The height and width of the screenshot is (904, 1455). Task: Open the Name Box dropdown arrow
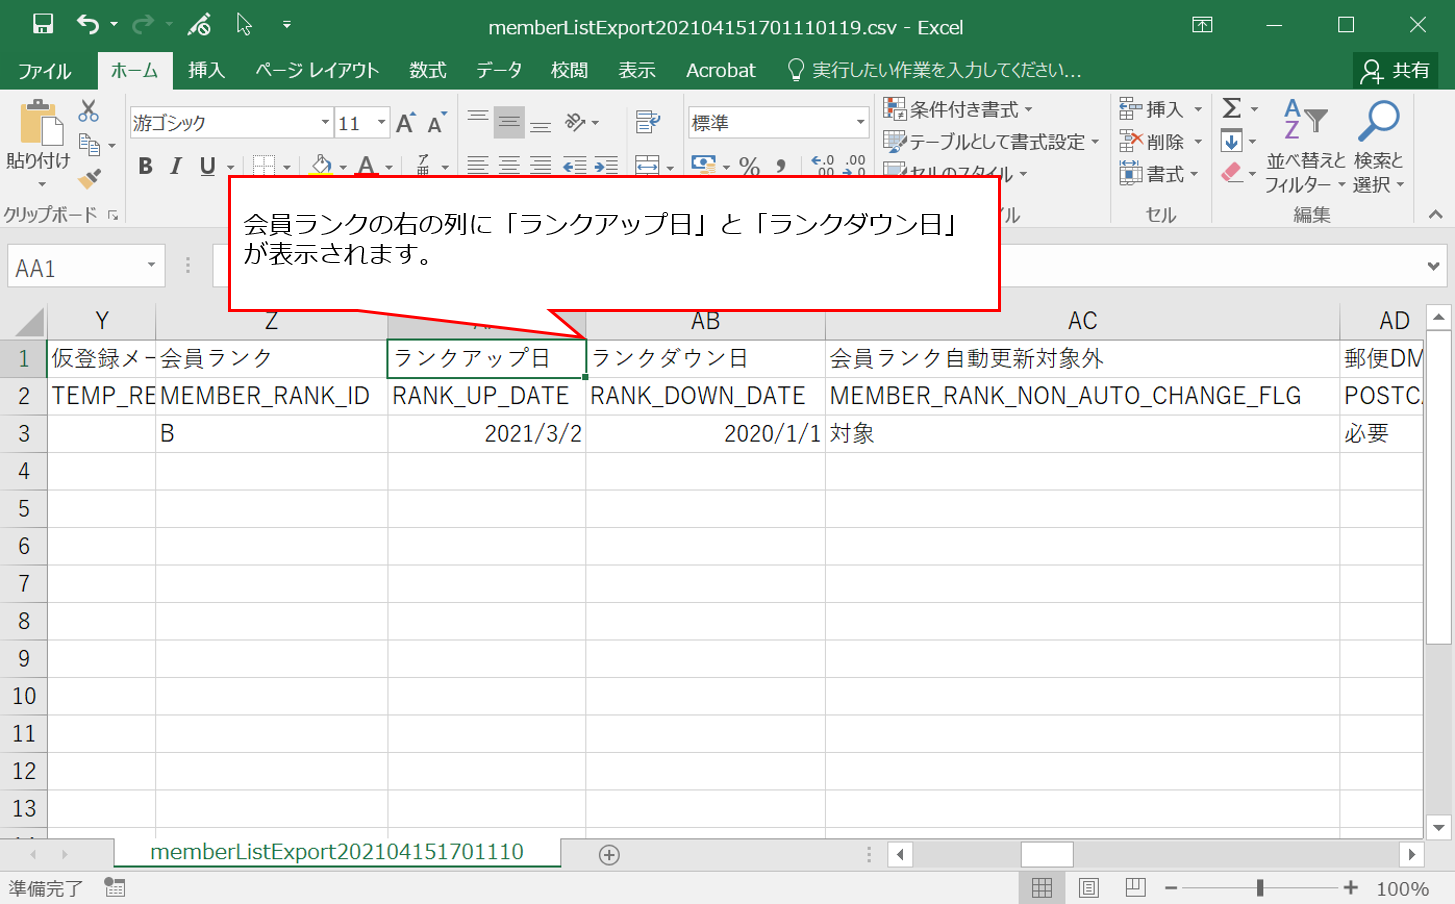(151, 266)
